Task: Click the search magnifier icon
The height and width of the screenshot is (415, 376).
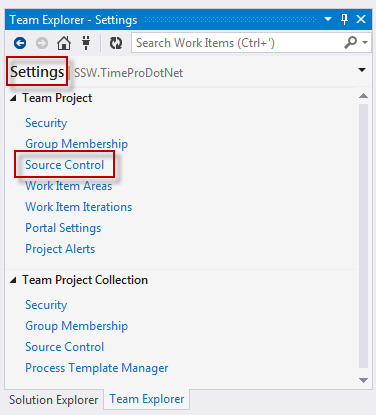Action: (351, 43)
